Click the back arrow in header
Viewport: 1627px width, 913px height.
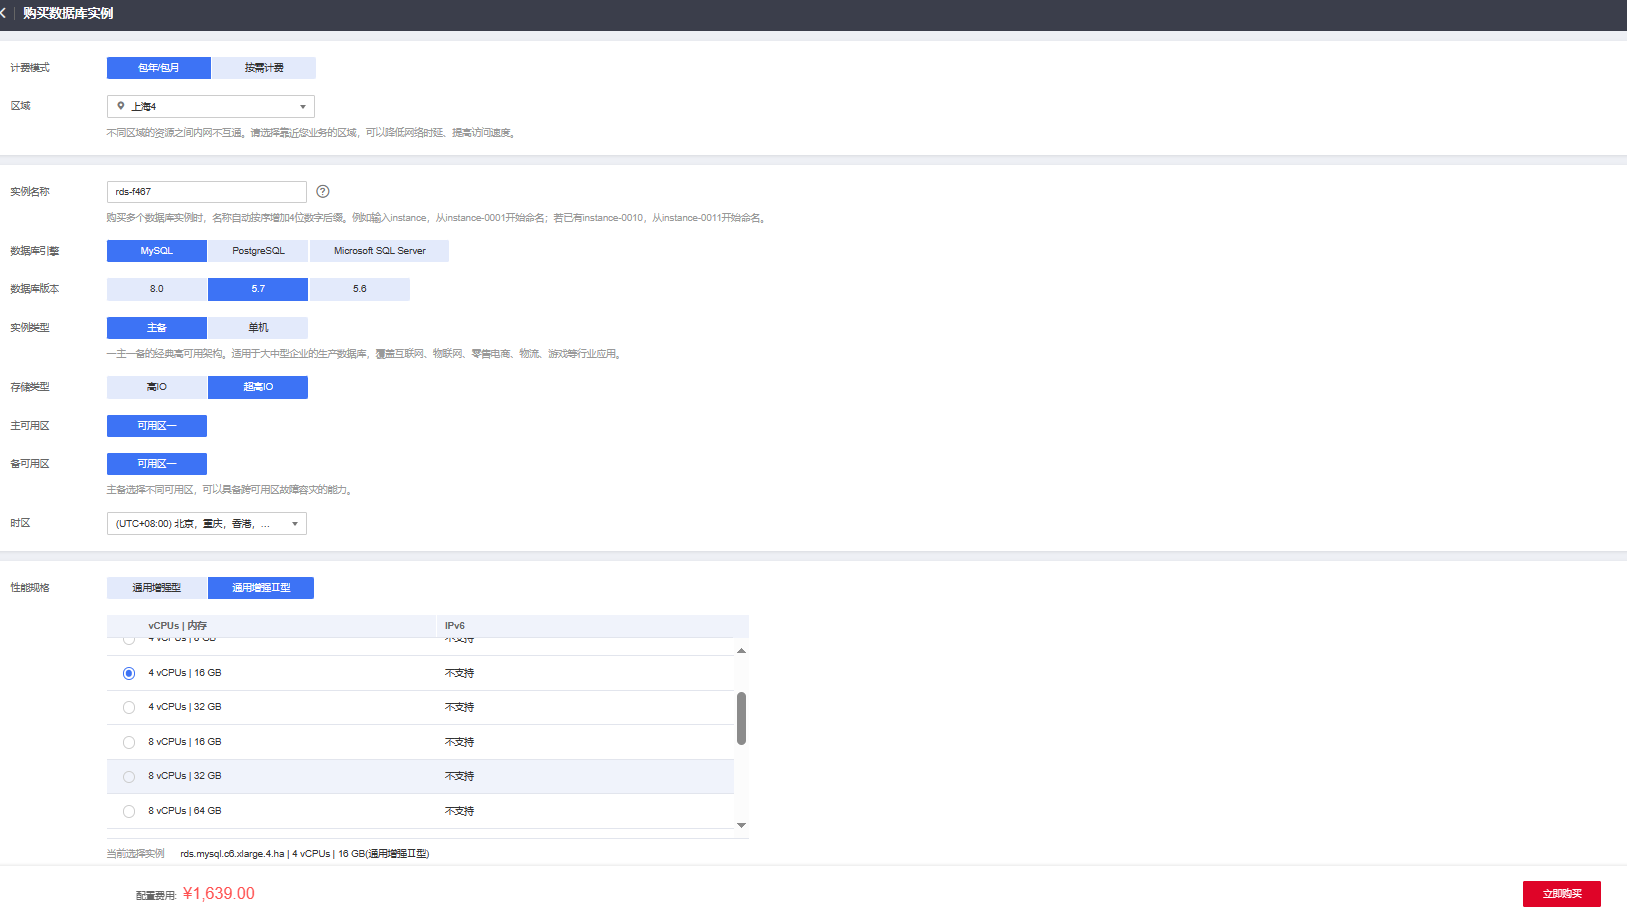click(4, 13)
